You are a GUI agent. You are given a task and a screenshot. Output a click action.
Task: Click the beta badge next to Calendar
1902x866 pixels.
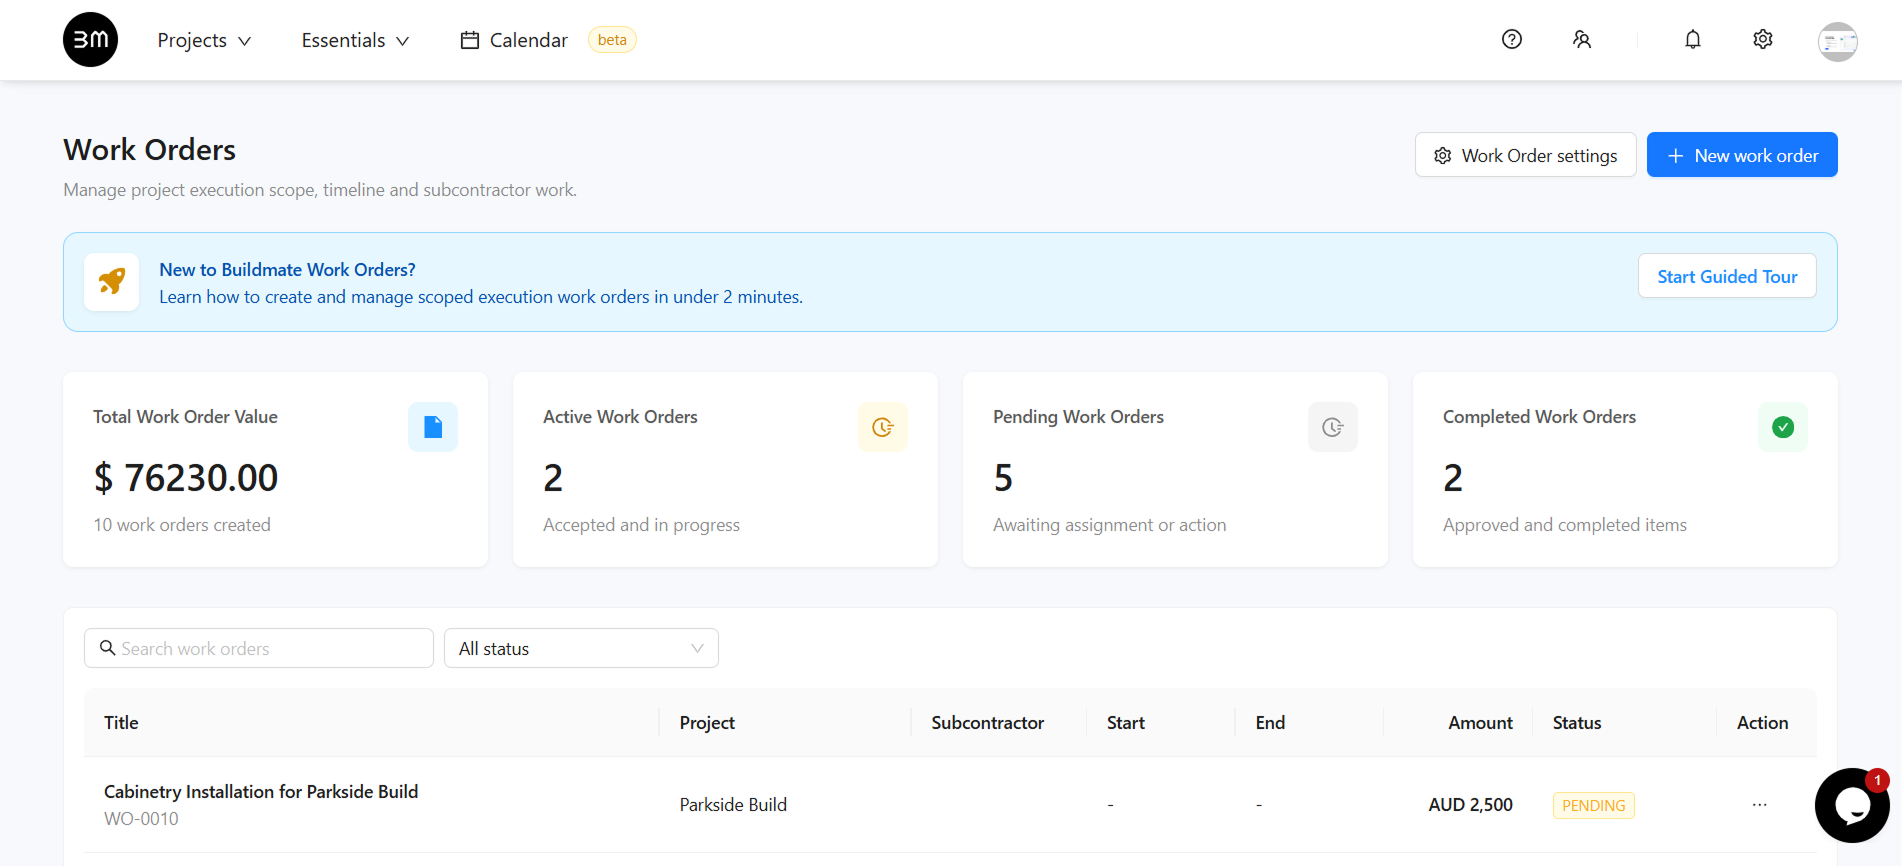click(612, 40)
